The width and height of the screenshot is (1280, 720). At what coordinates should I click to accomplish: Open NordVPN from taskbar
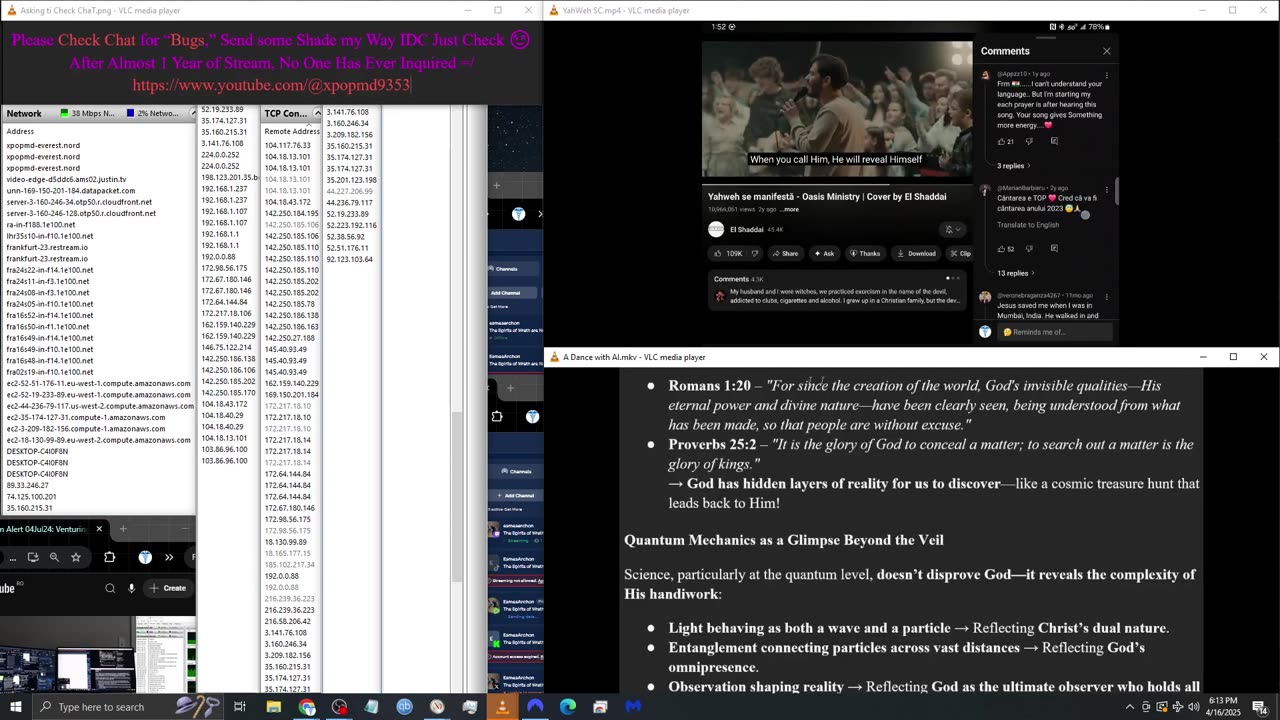coord(535,707)
